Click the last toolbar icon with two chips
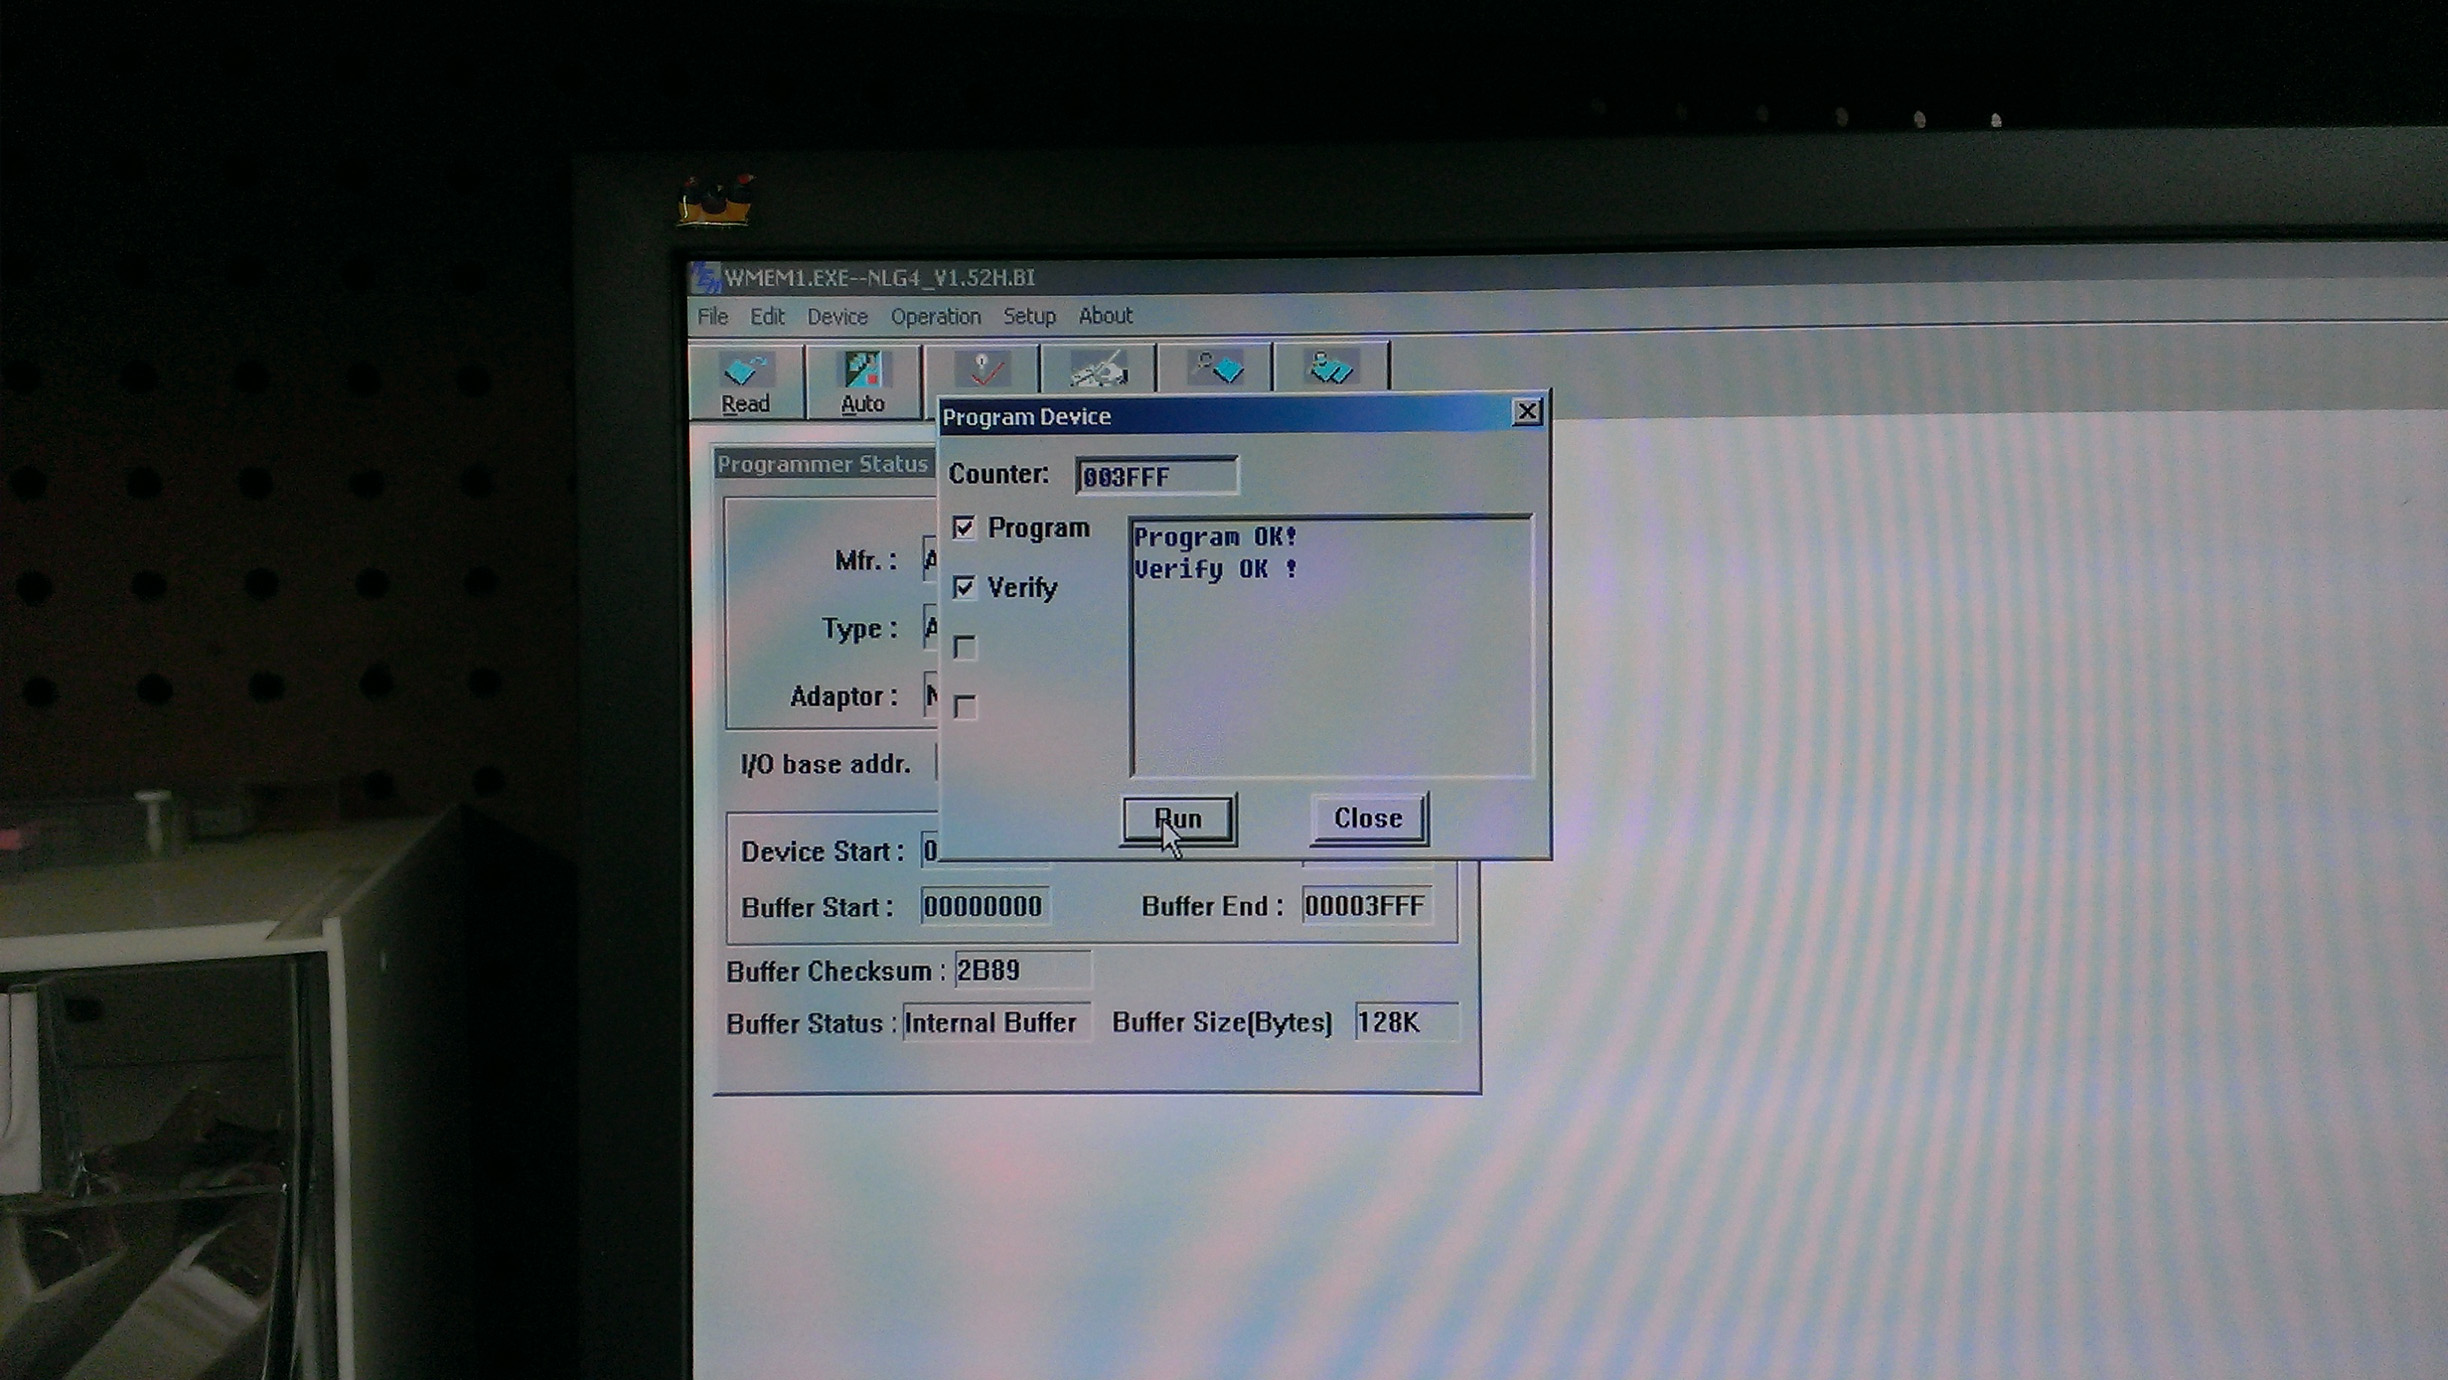 pos(1331,368)
